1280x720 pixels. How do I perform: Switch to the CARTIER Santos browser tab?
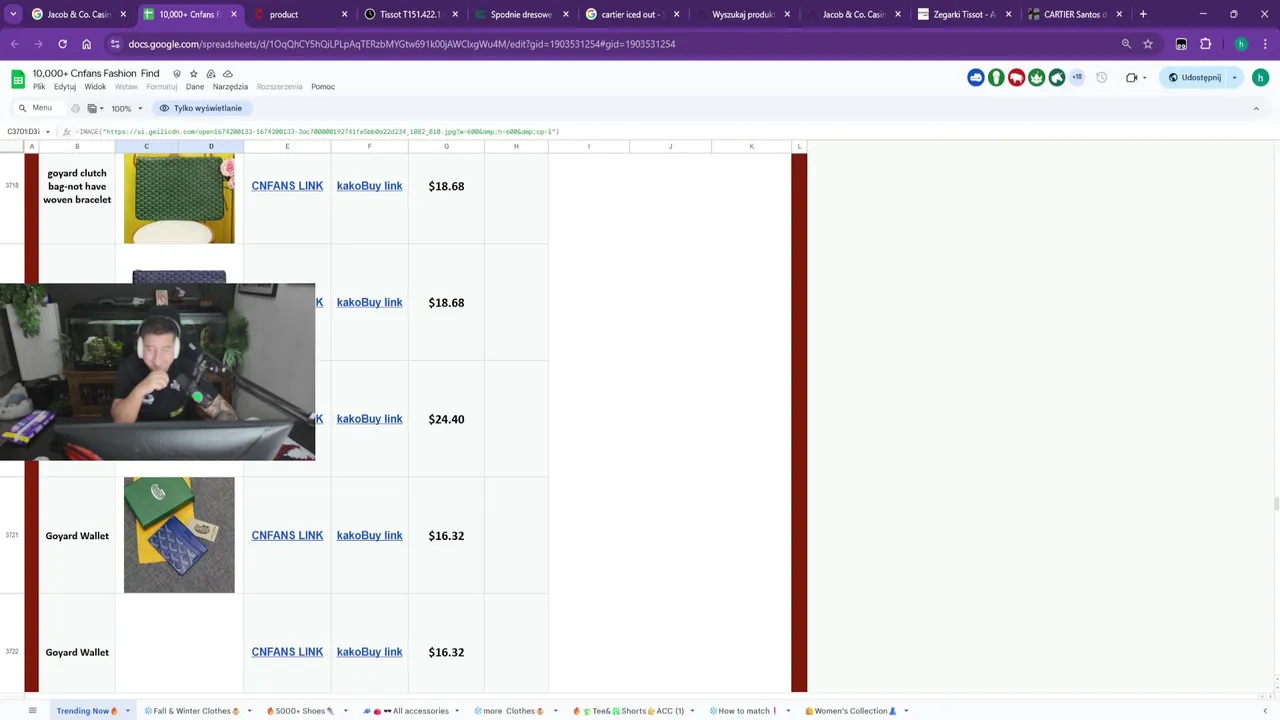pyautogui.click(x=1073, y=14)
